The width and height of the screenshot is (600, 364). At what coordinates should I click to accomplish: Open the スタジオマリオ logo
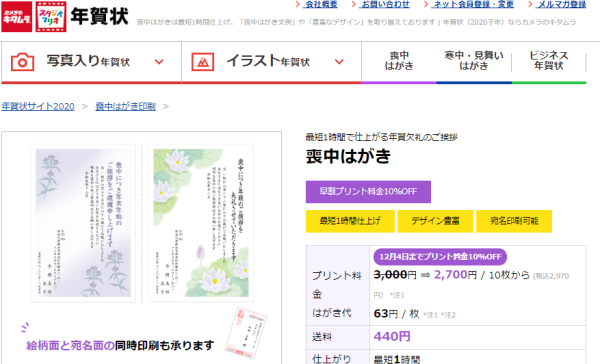(x=51, y=16)
